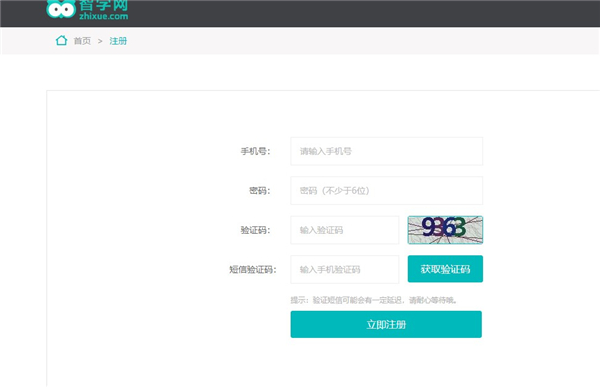The width and height of the screenshot is (600, 387).
Task: Focus the 密码 password field
Action: click(386, 191)
